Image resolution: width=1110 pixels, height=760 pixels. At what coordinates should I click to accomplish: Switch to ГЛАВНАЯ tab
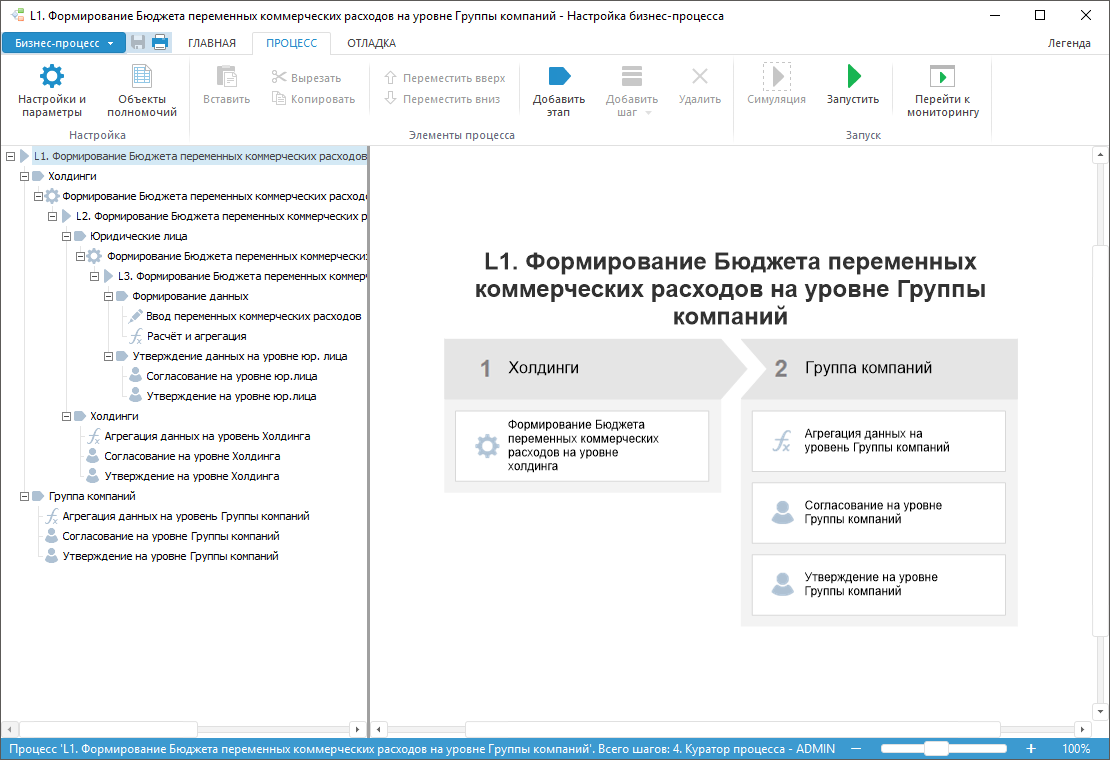(x=211, y=43)
